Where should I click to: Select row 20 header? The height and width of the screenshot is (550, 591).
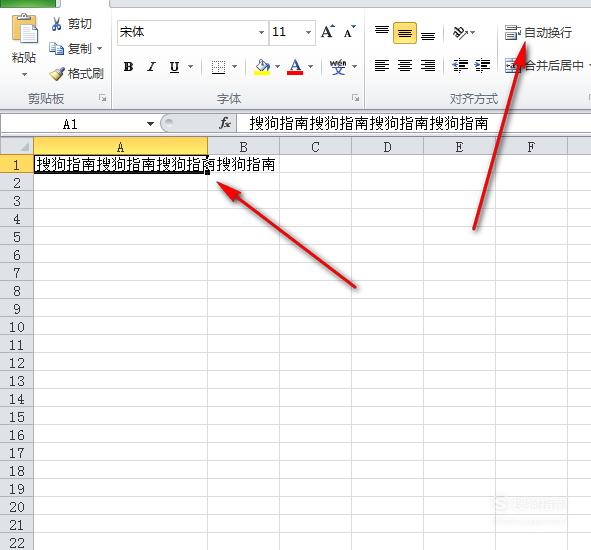[17, 507]
